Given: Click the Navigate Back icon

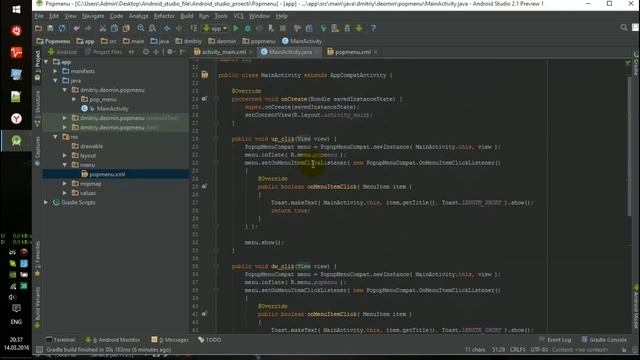Looking at the screenshot, I should point(167,28).
